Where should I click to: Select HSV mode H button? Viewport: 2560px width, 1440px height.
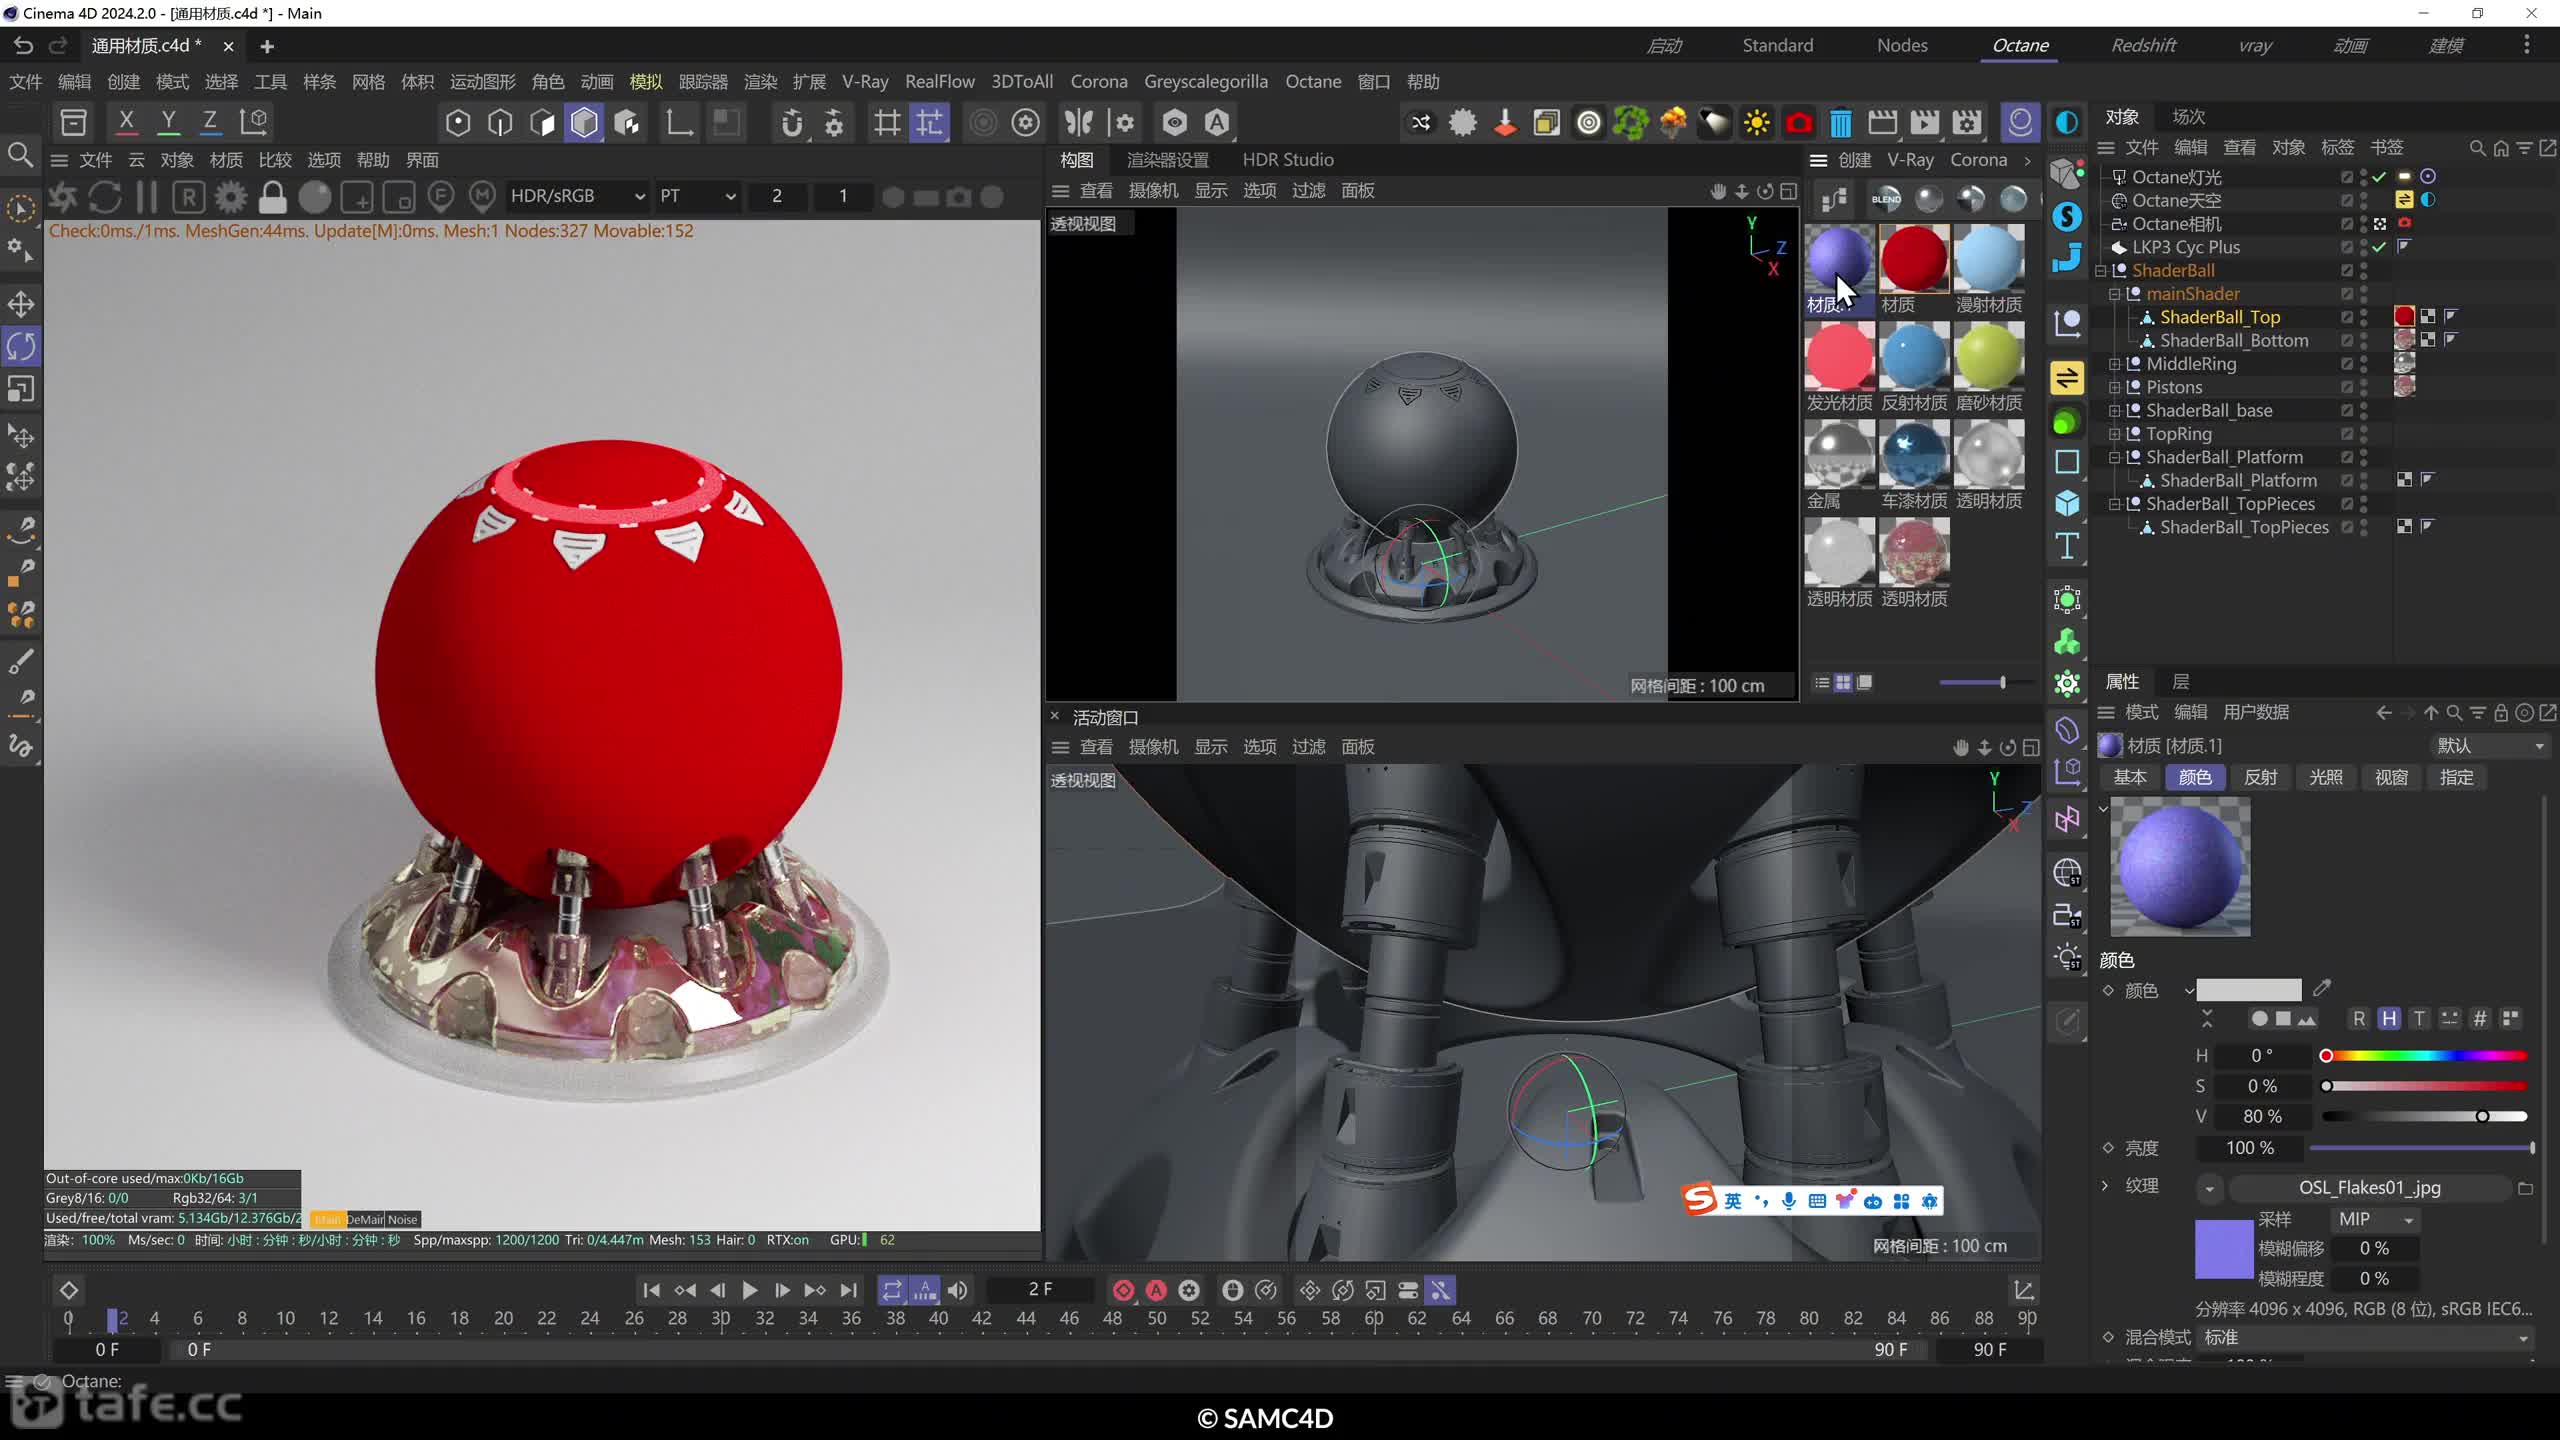pos(2389,1019)
